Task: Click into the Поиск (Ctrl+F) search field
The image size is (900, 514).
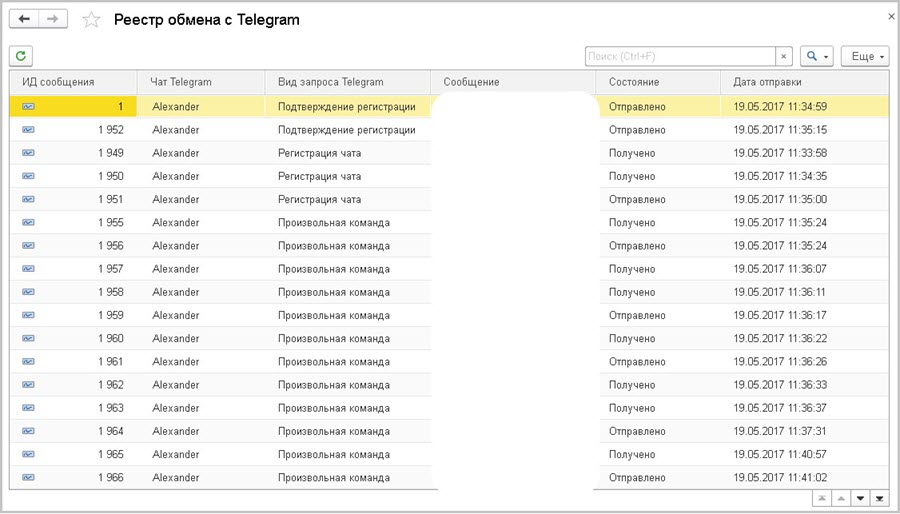Action: (x=680, y=57)
